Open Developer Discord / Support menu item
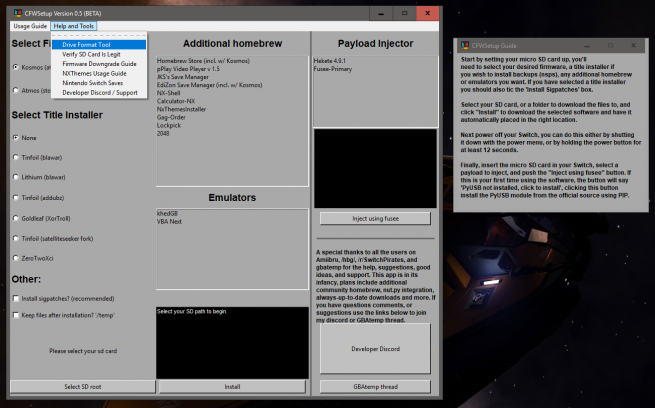The height and width of the screenshot is (408, 655). pyautogui.click(x=99, y=92)
